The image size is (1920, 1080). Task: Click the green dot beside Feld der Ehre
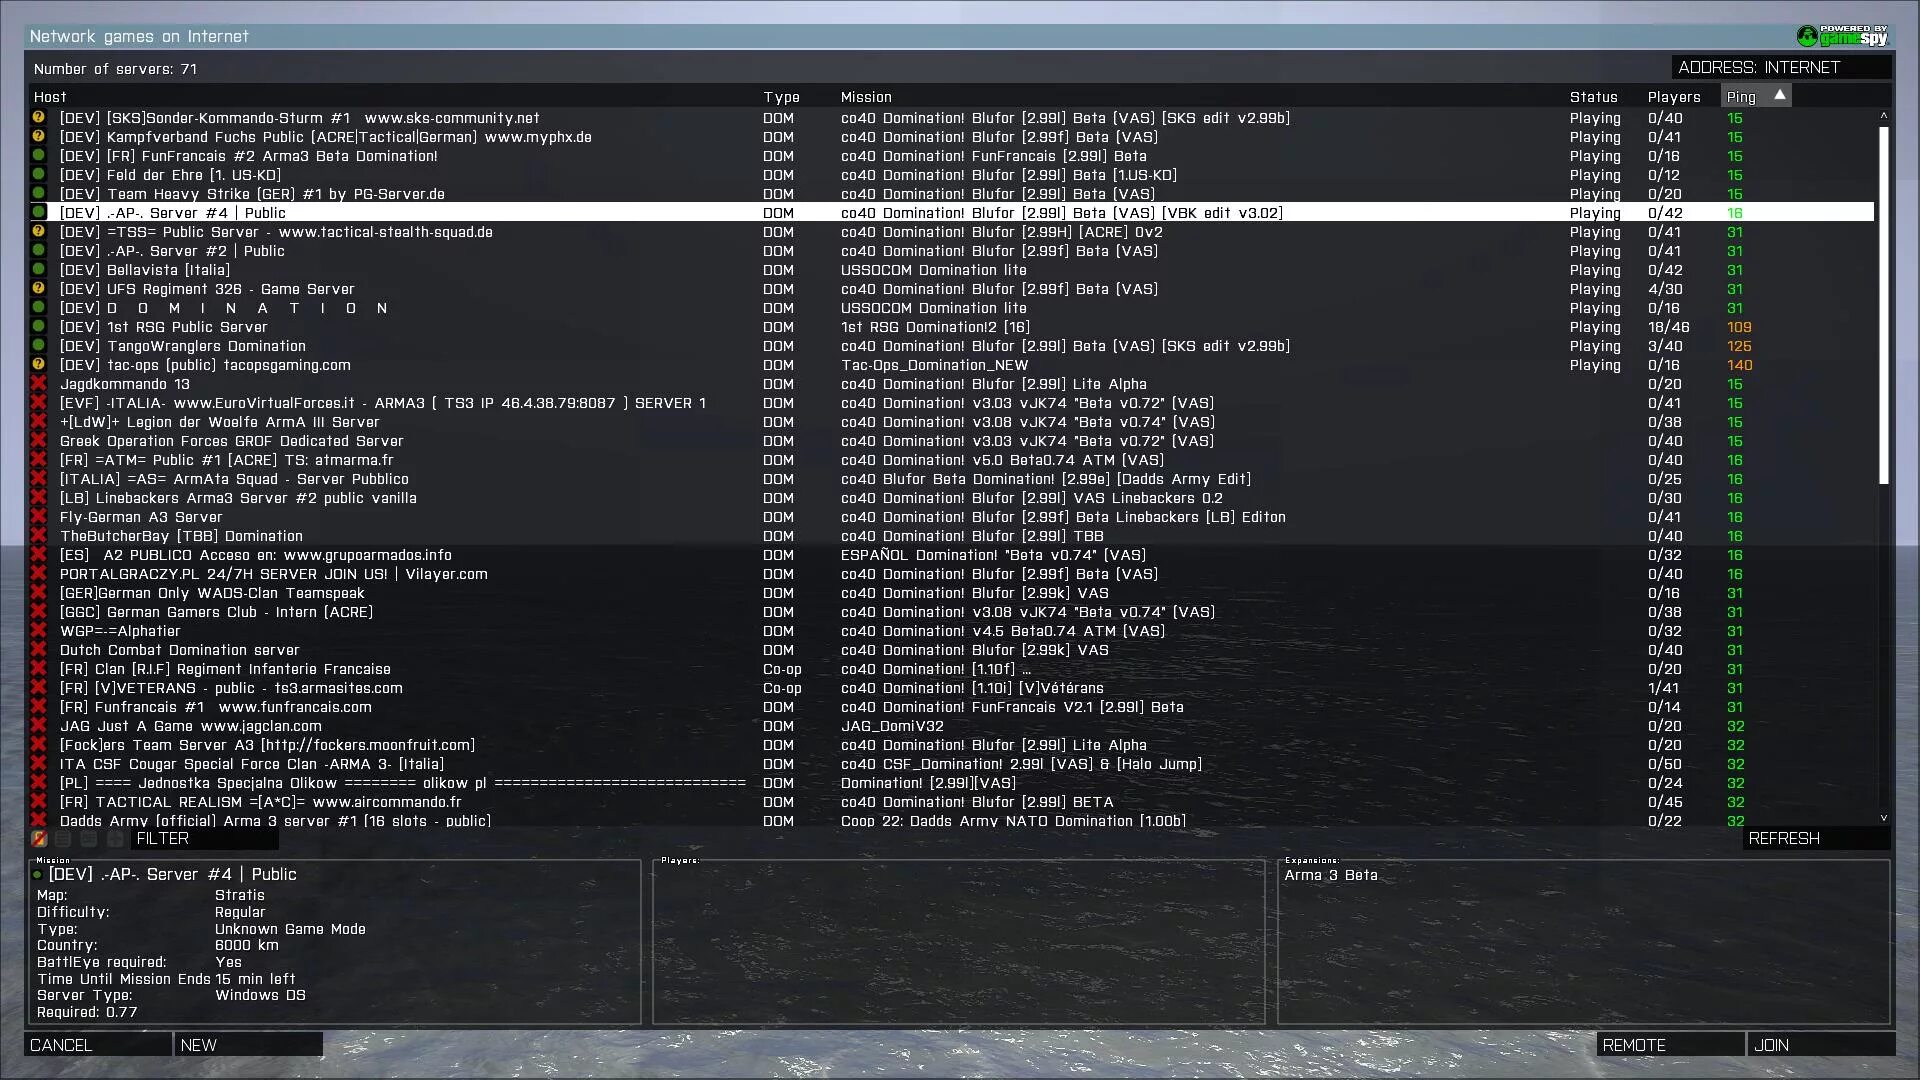click(x=39, y=175)
